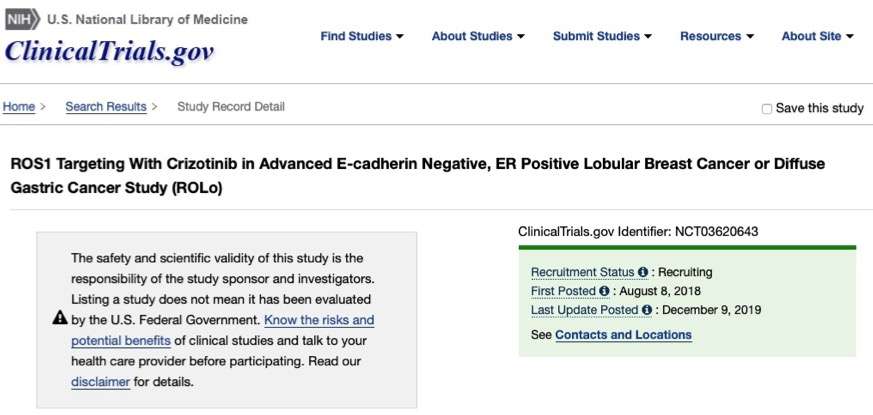
Task: Click the Last Update Posted label link
Action: click(x=585, y=310)
